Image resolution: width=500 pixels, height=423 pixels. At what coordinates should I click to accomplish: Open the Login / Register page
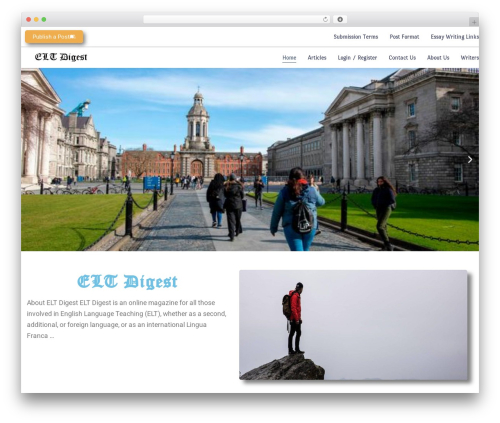[357, 58]
